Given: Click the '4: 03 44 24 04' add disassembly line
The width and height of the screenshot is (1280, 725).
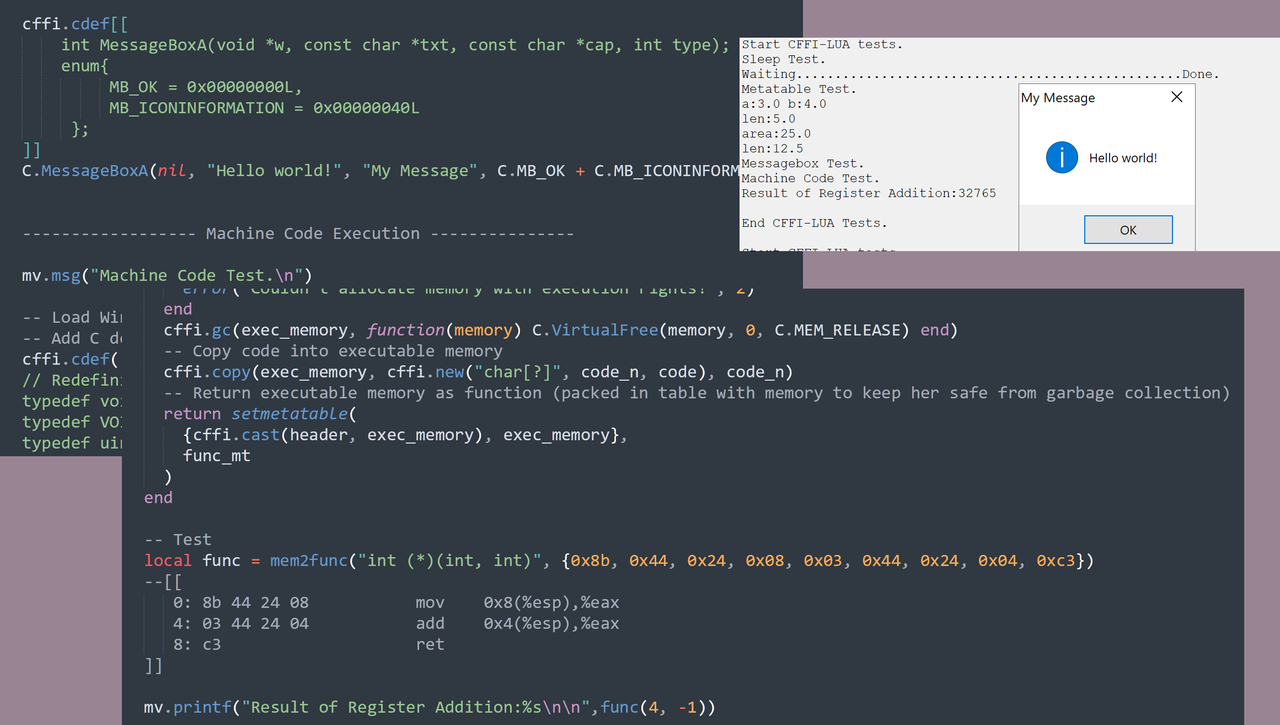Looking at the screenshot, I should pyautogui.click(x=396, y=624).
